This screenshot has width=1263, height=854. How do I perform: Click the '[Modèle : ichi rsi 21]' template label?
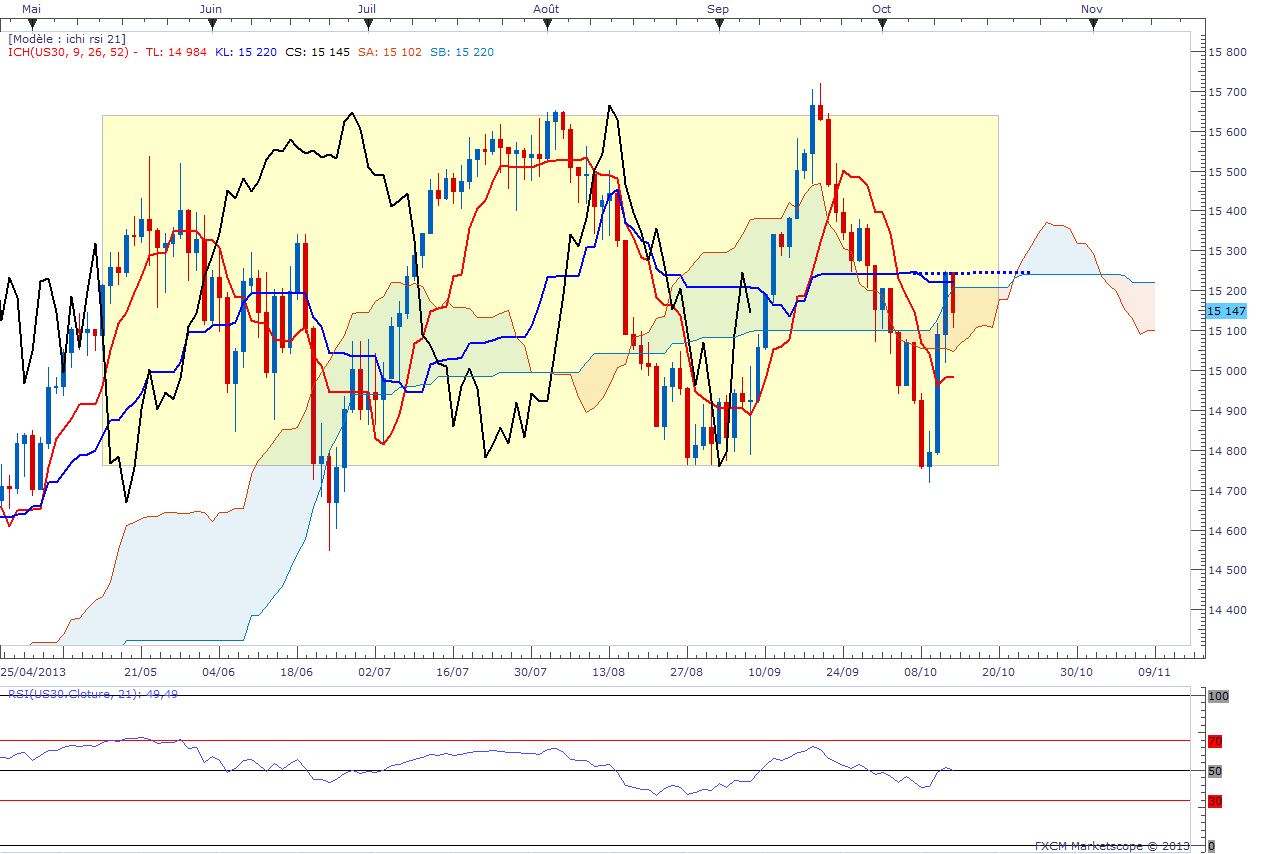pos(67,39)
